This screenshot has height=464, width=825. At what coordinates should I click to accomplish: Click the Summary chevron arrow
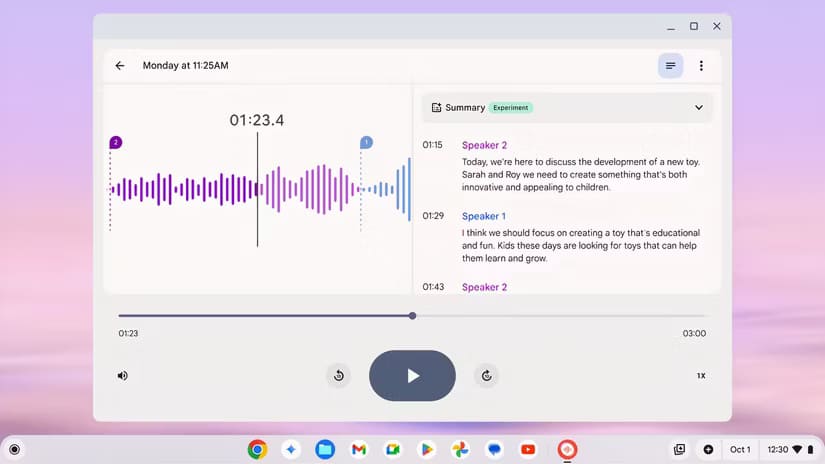pos(699,107)
